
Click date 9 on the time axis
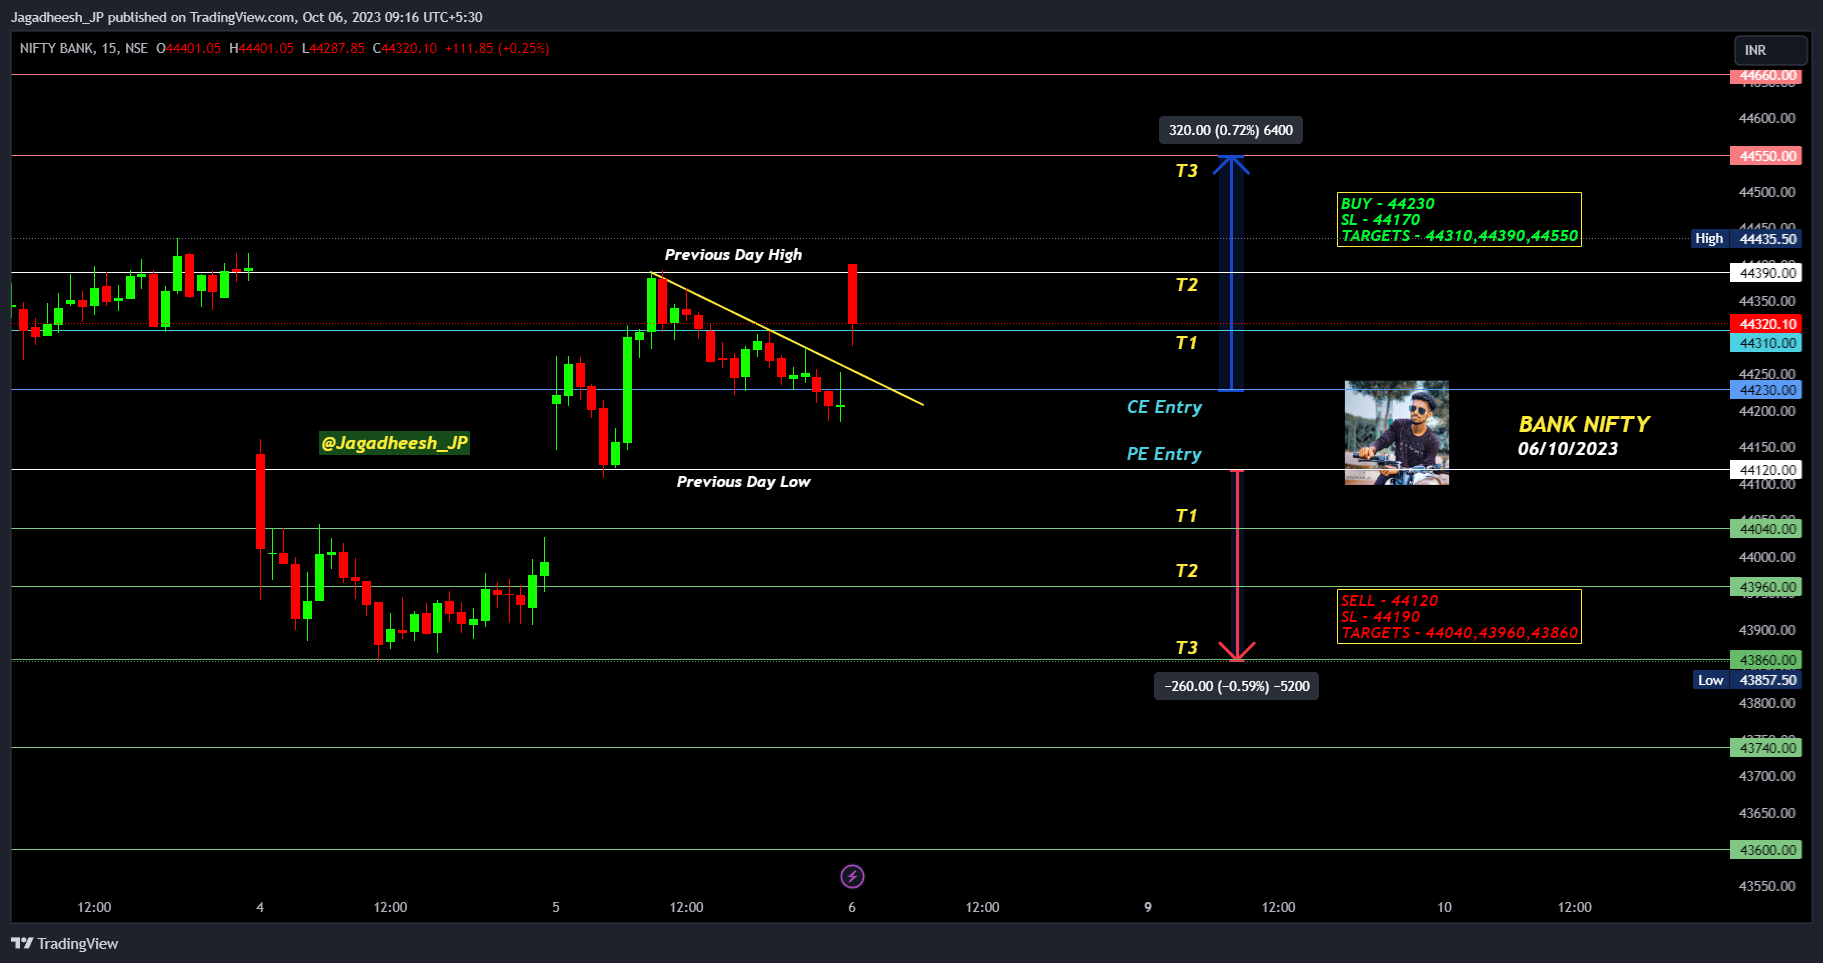[1148, 907]
